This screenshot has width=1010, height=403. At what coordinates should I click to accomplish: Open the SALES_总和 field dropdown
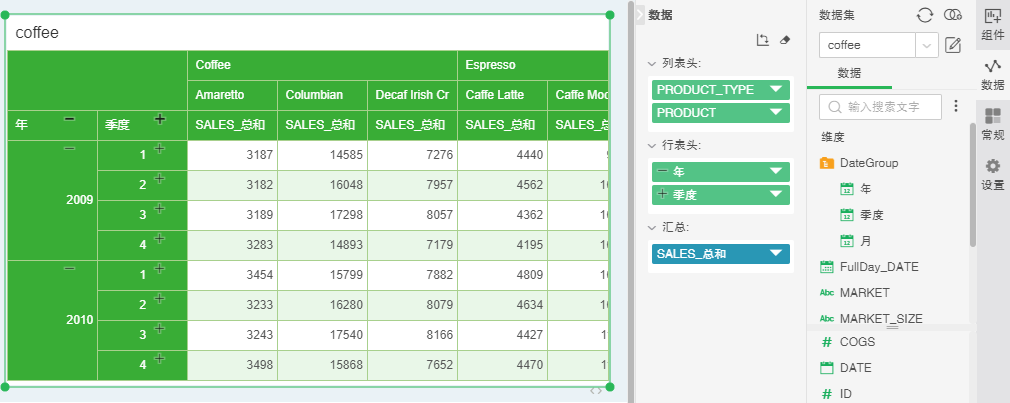(x=776, y=254)
